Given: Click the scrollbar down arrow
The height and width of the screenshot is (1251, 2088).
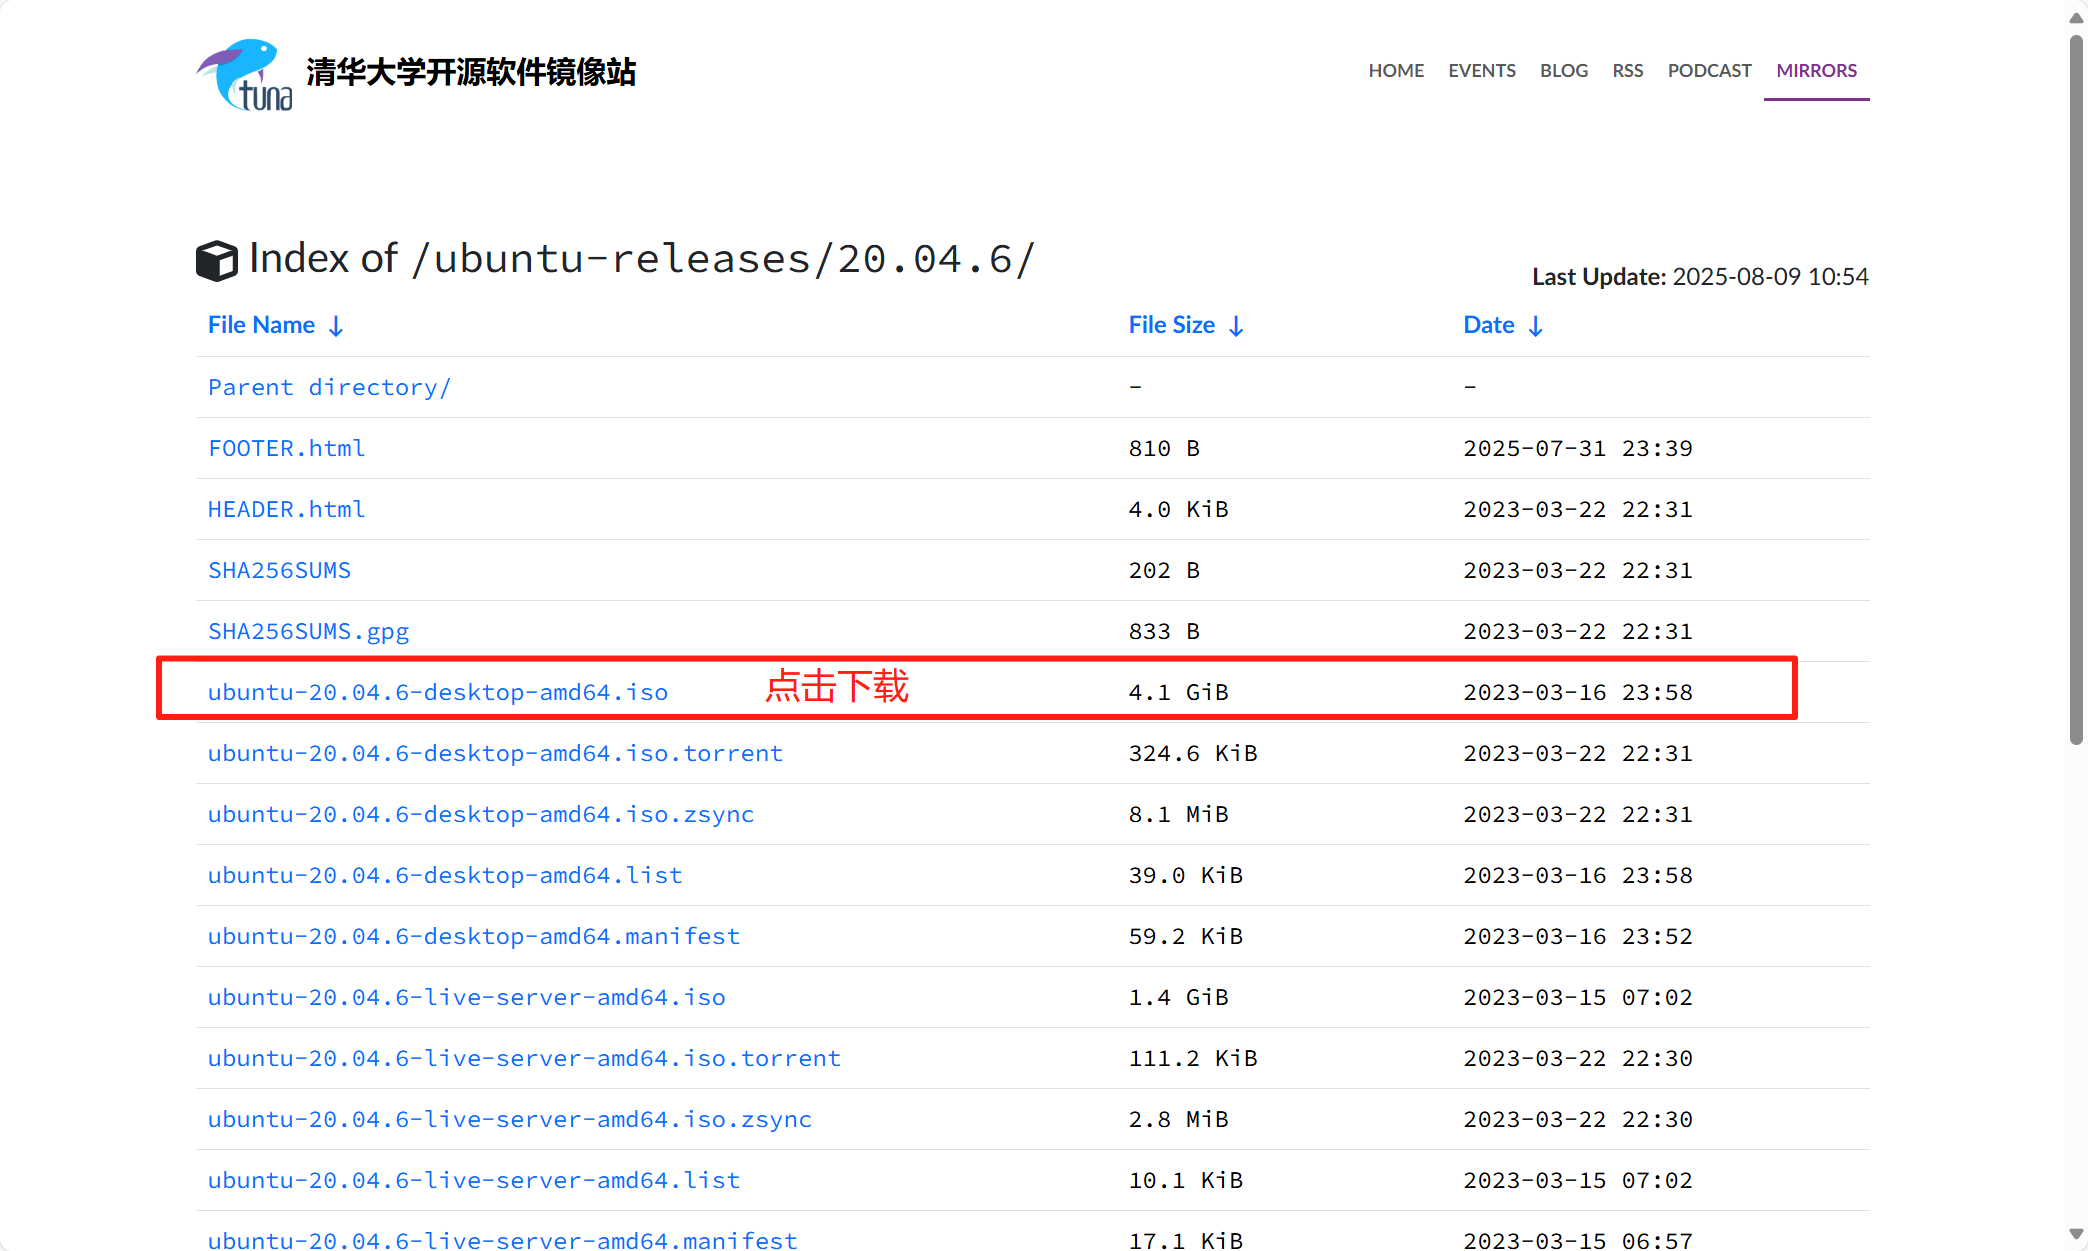Looking at the screenshot, I should click(2076, 1235).
